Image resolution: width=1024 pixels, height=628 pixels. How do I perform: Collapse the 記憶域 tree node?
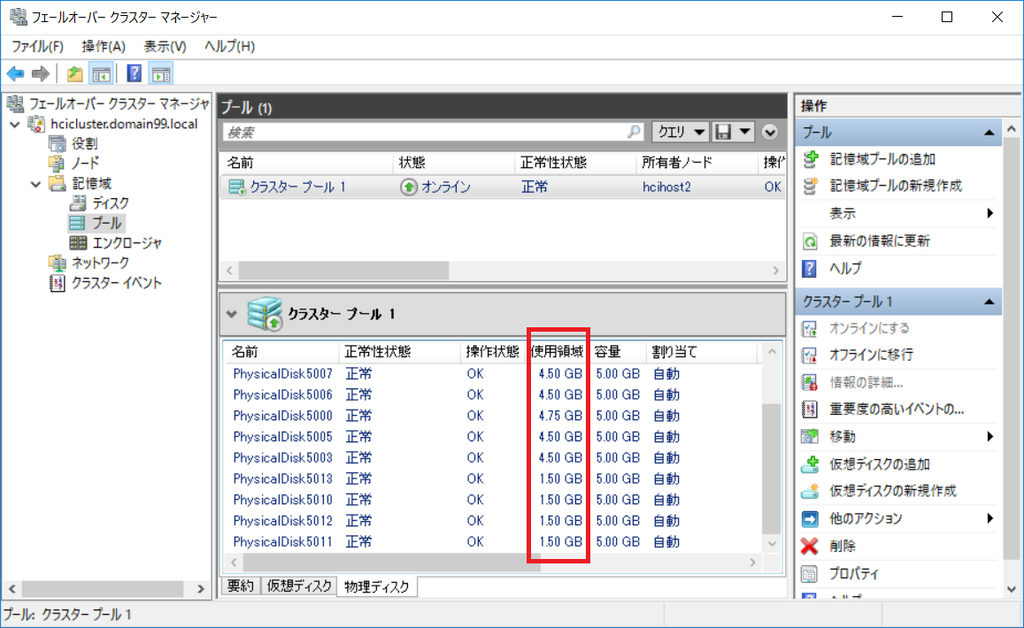click(x=36, y=184)
